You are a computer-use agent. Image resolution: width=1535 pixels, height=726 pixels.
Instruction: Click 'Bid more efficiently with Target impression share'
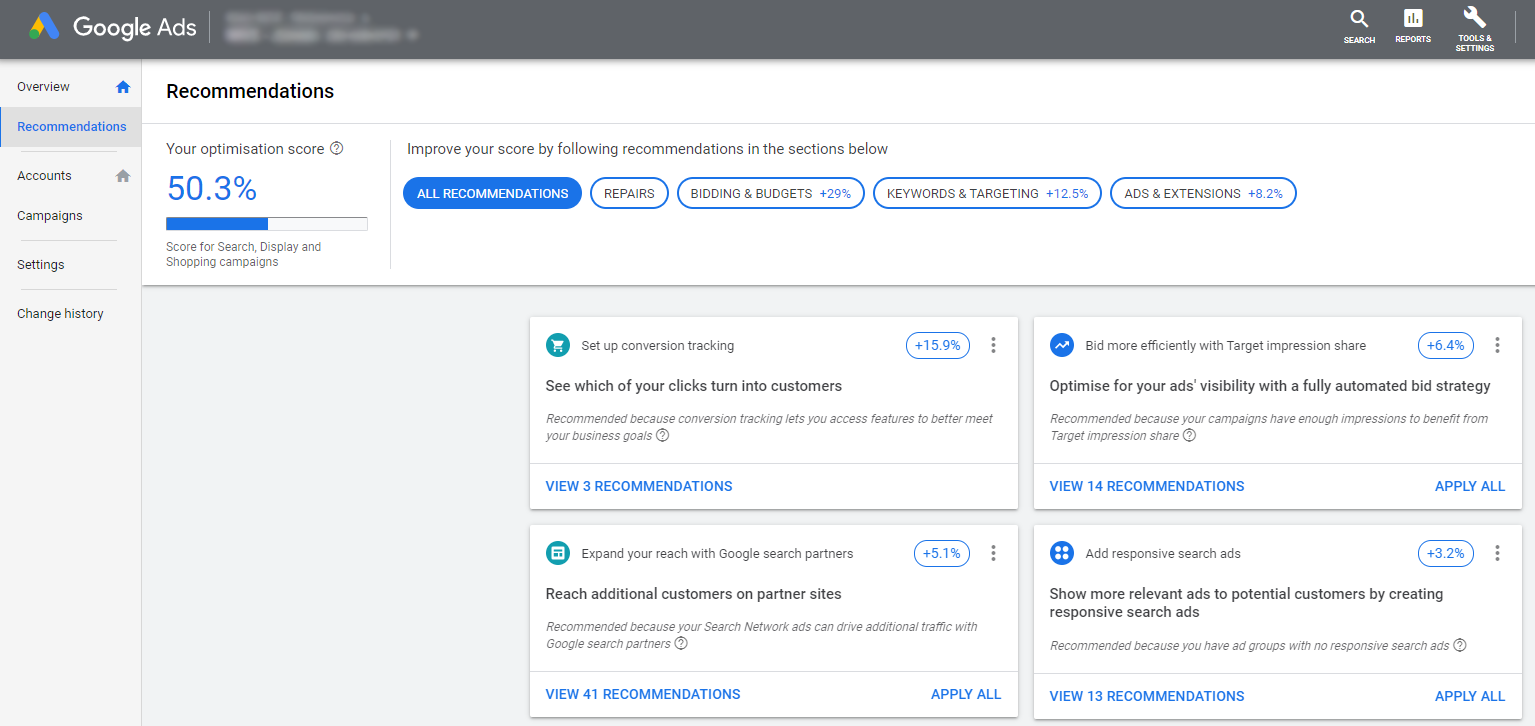coord(1226,346)
